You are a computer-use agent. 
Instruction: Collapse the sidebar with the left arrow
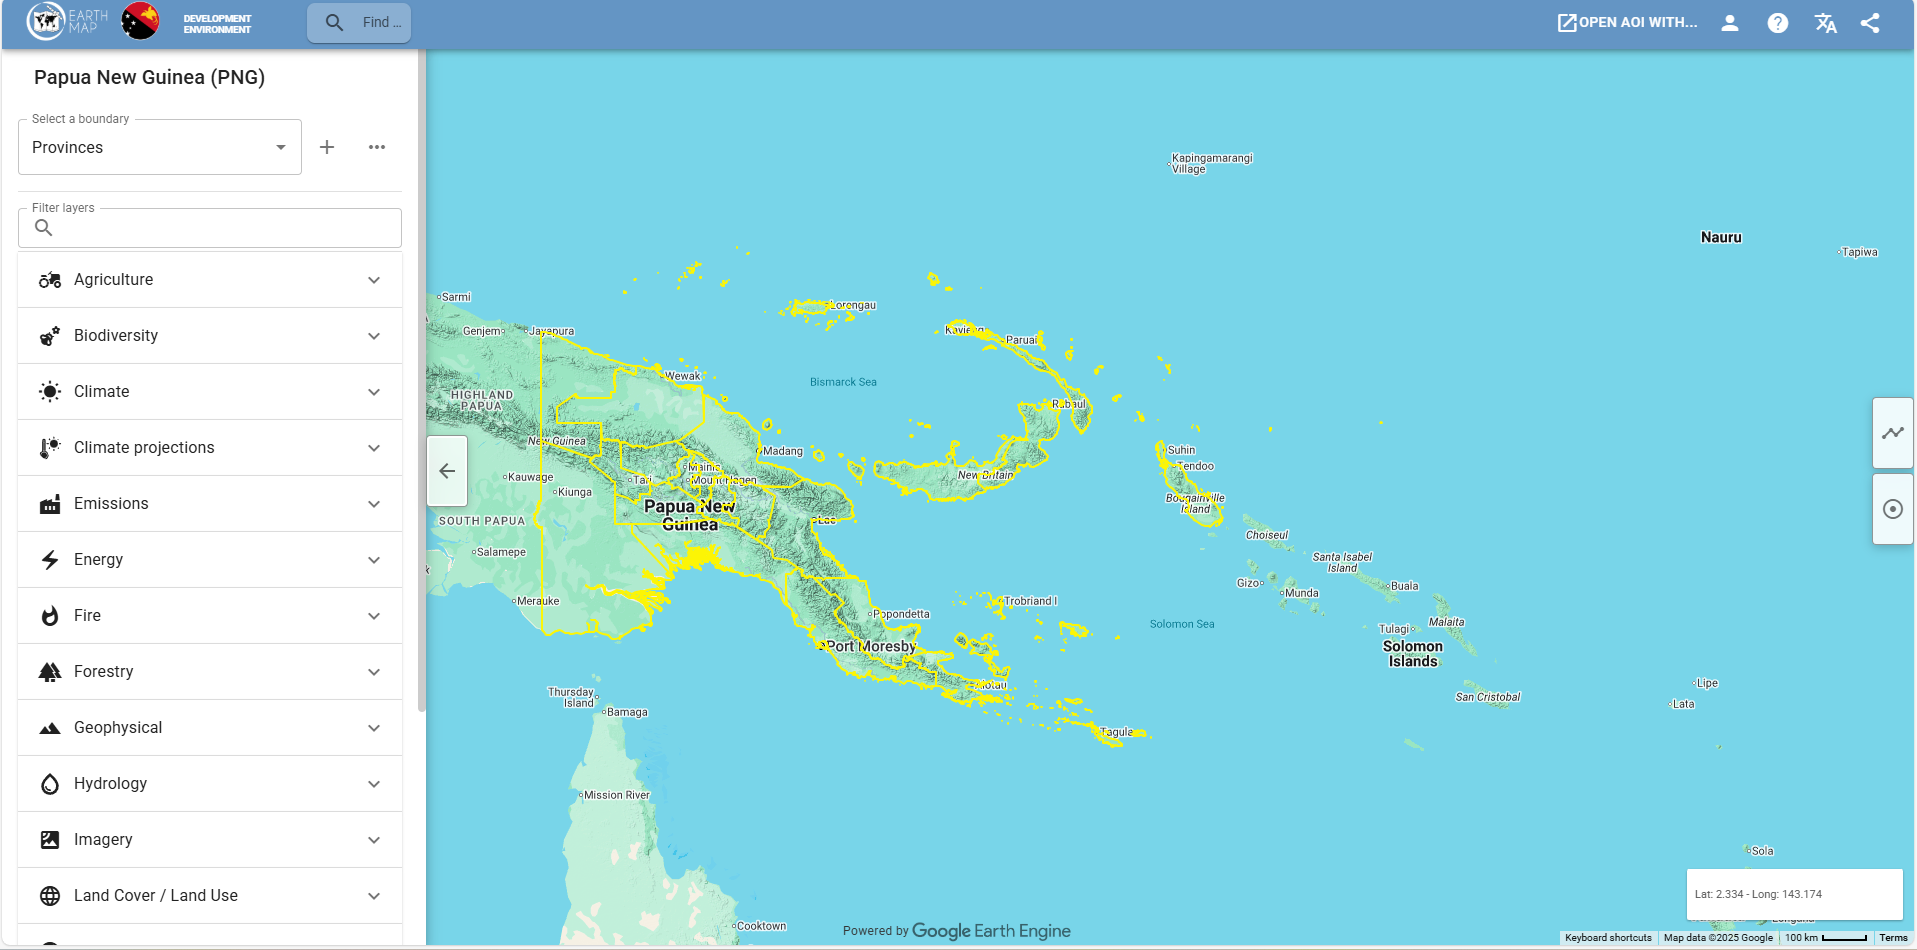tap(447, 471)
